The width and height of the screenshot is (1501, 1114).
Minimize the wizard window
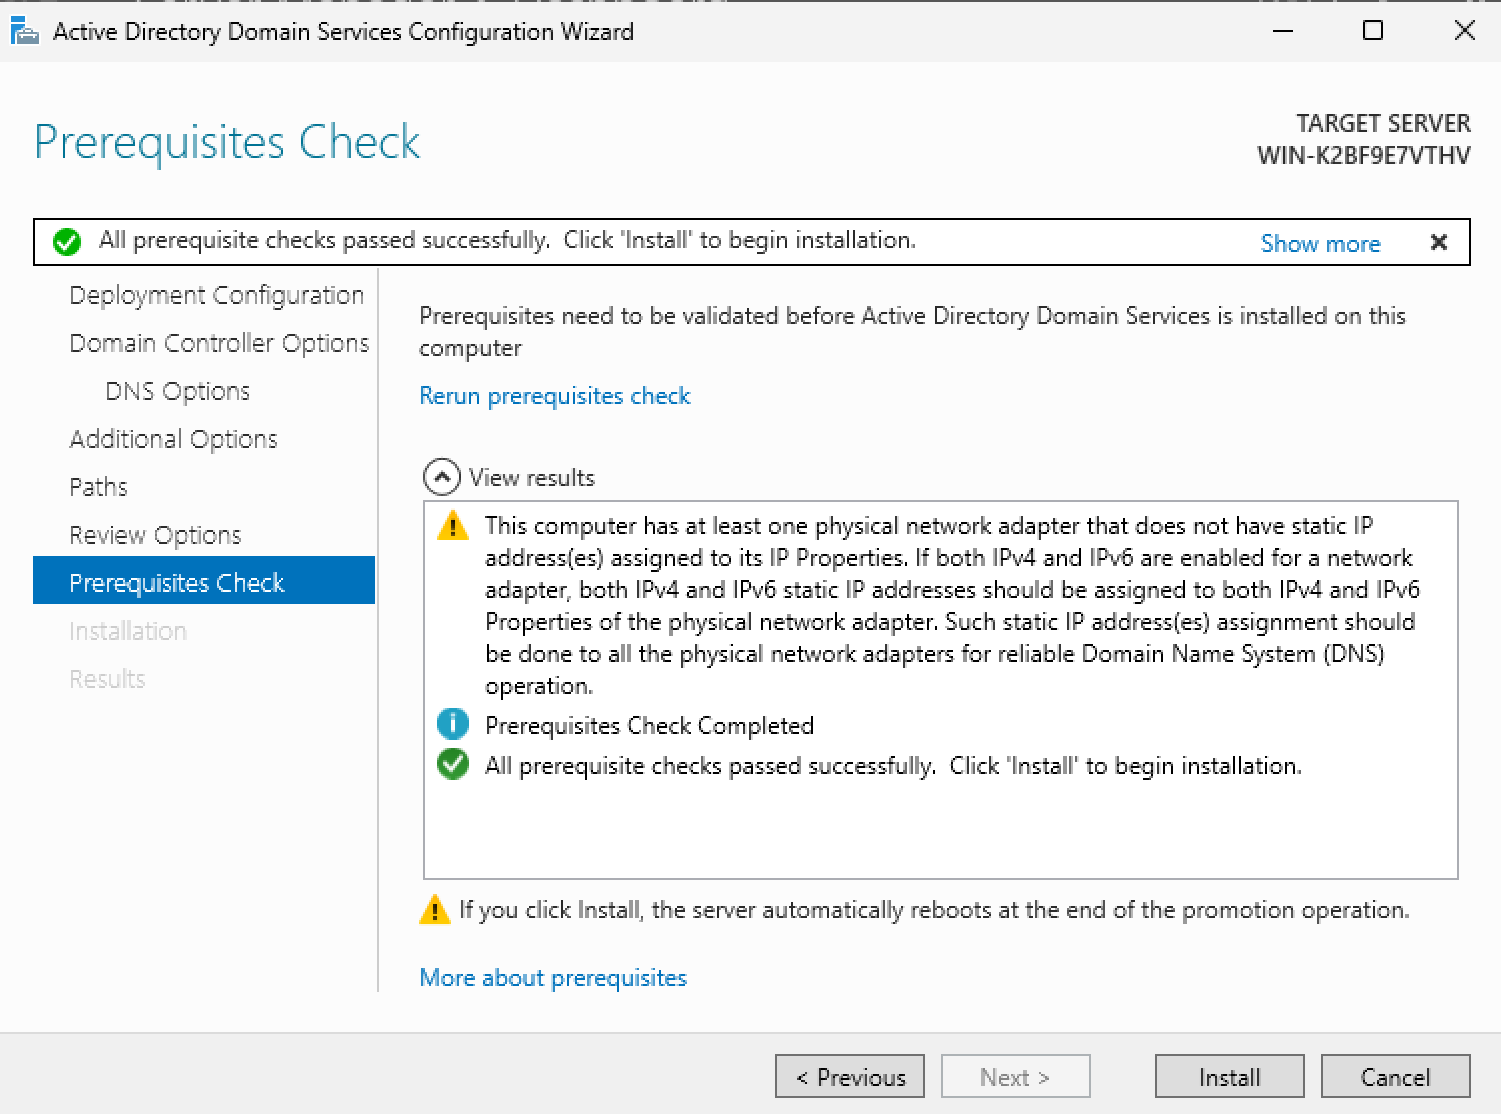pyautogui.click(x=1283, y=31)
